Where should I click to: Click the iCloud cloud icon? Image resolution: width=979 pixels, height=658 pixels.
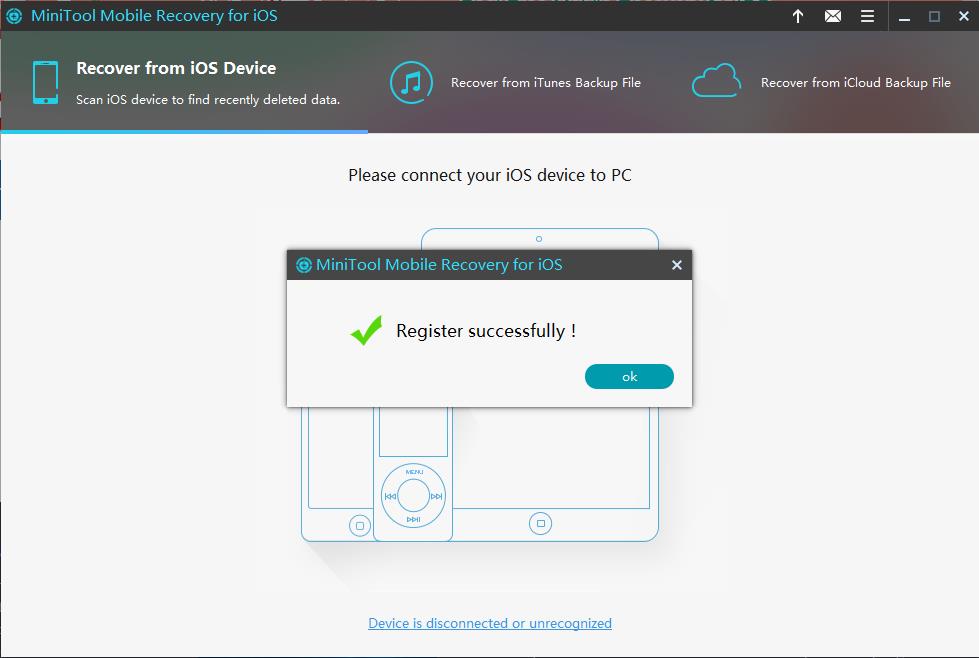(716, 81)
